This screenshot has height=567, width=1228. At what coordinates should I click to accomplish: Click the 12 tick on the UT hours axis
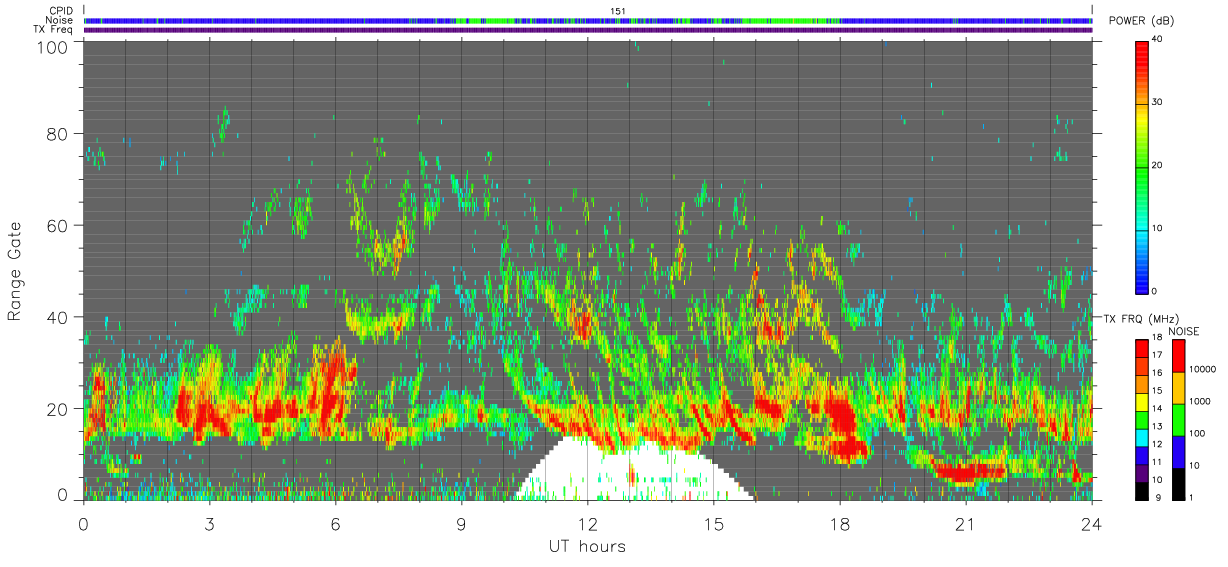tap(587, 524)
